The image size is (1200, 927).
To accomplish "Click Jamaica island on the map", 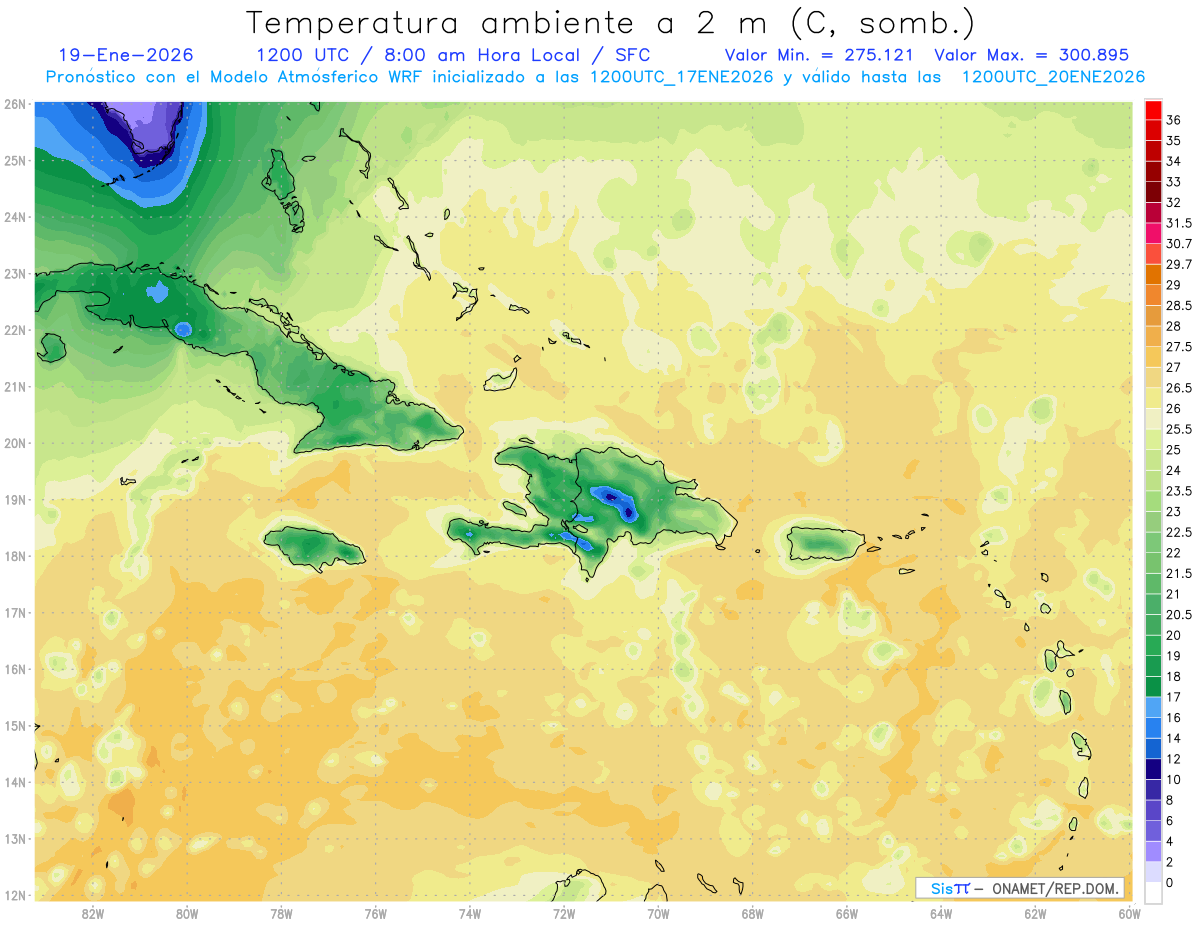I will point(313,547).
